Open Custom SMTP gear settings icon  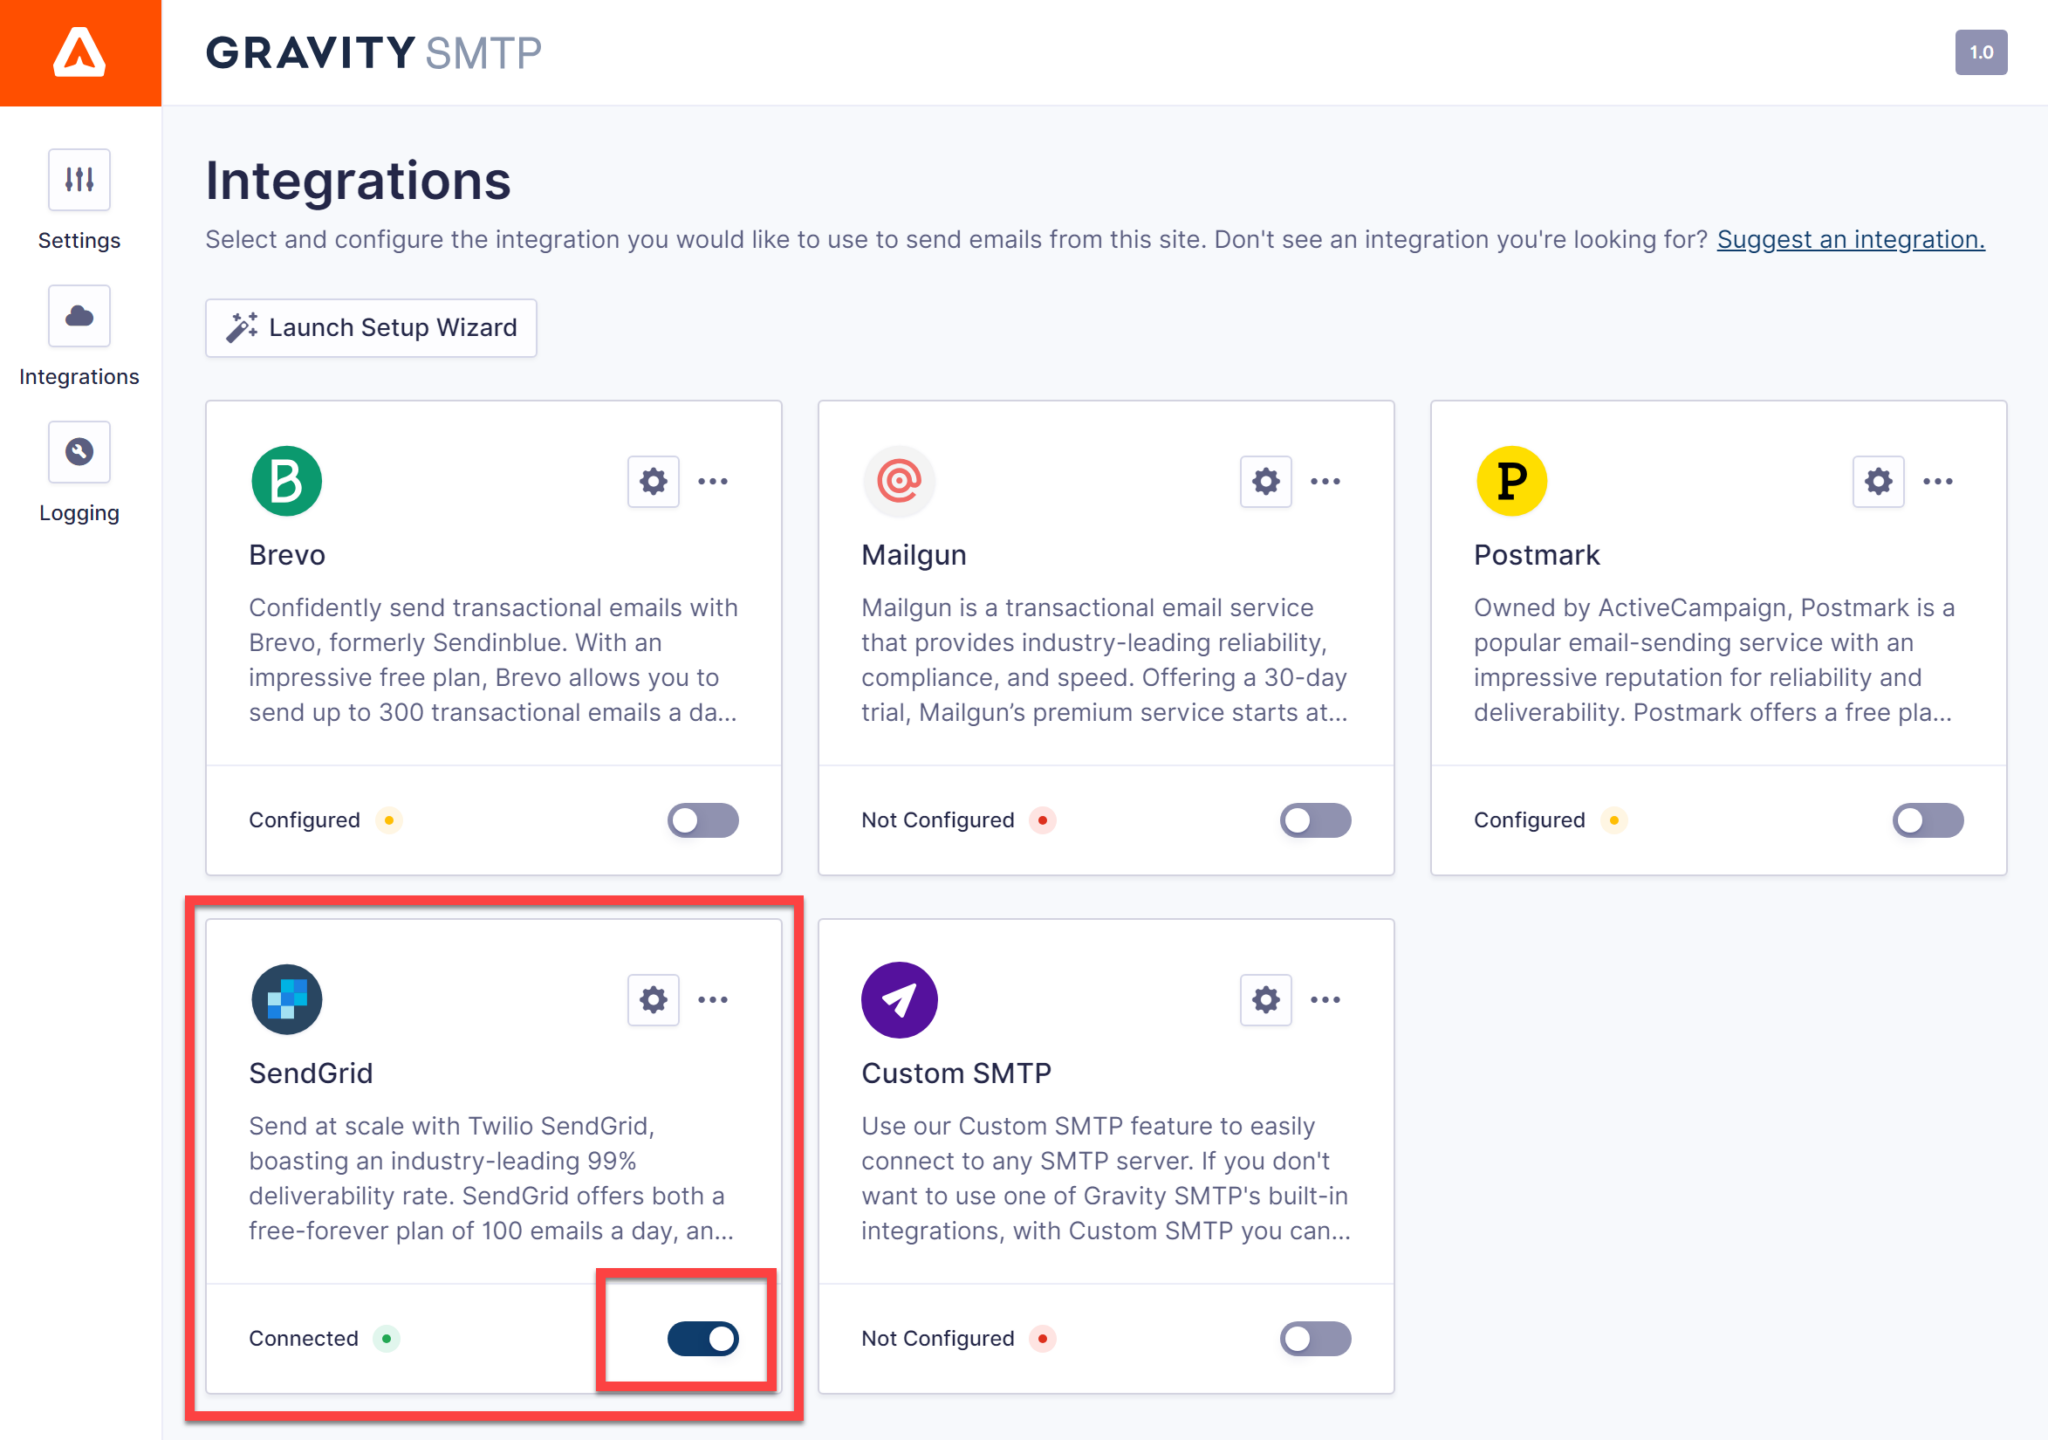pos(1265,999)
